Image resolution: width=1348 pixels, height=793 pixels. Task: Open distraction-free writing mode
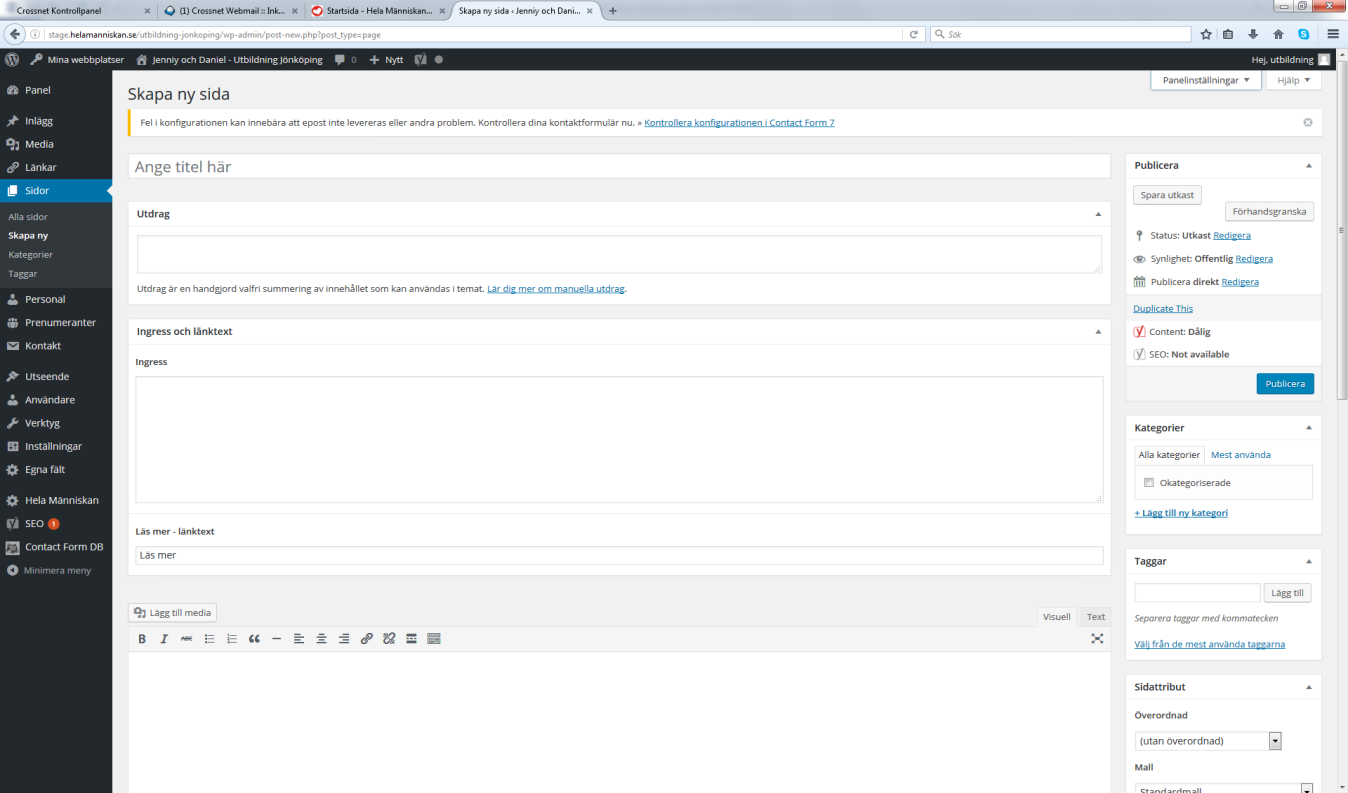(x=1097, y=638)
